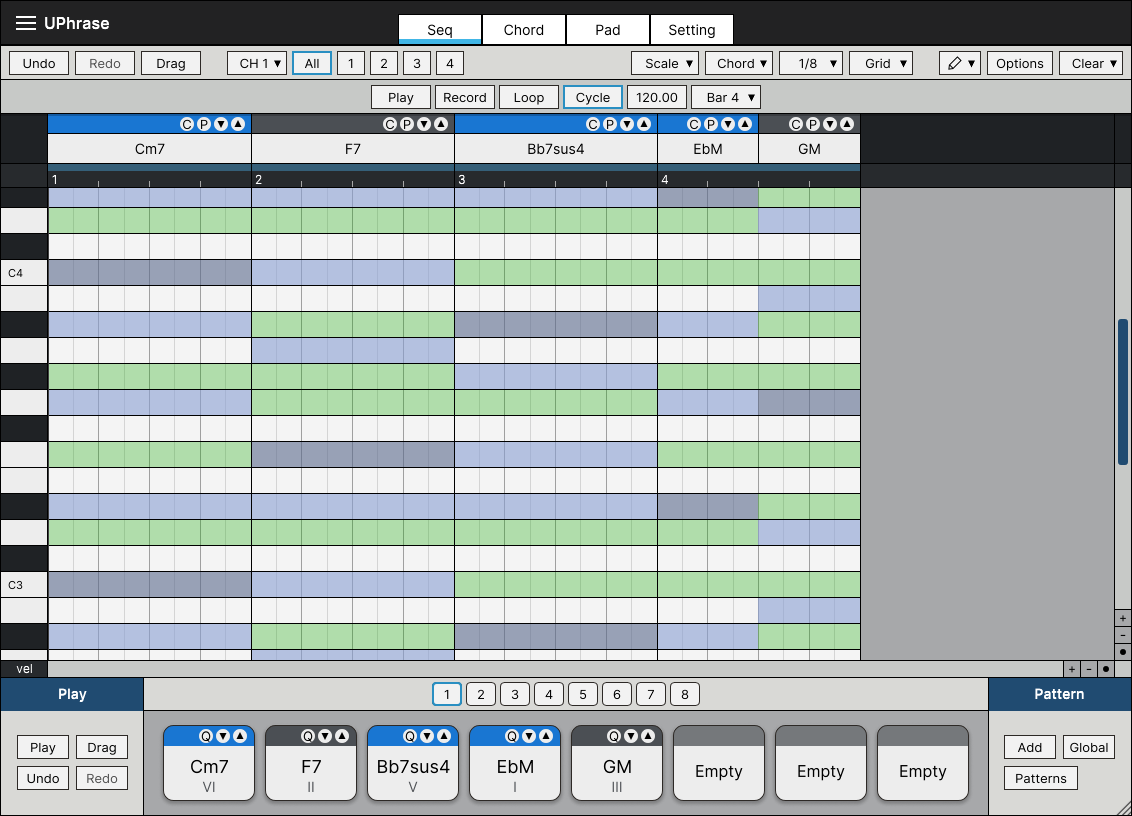Select track 4 filter button

click(x=450, y=64)
